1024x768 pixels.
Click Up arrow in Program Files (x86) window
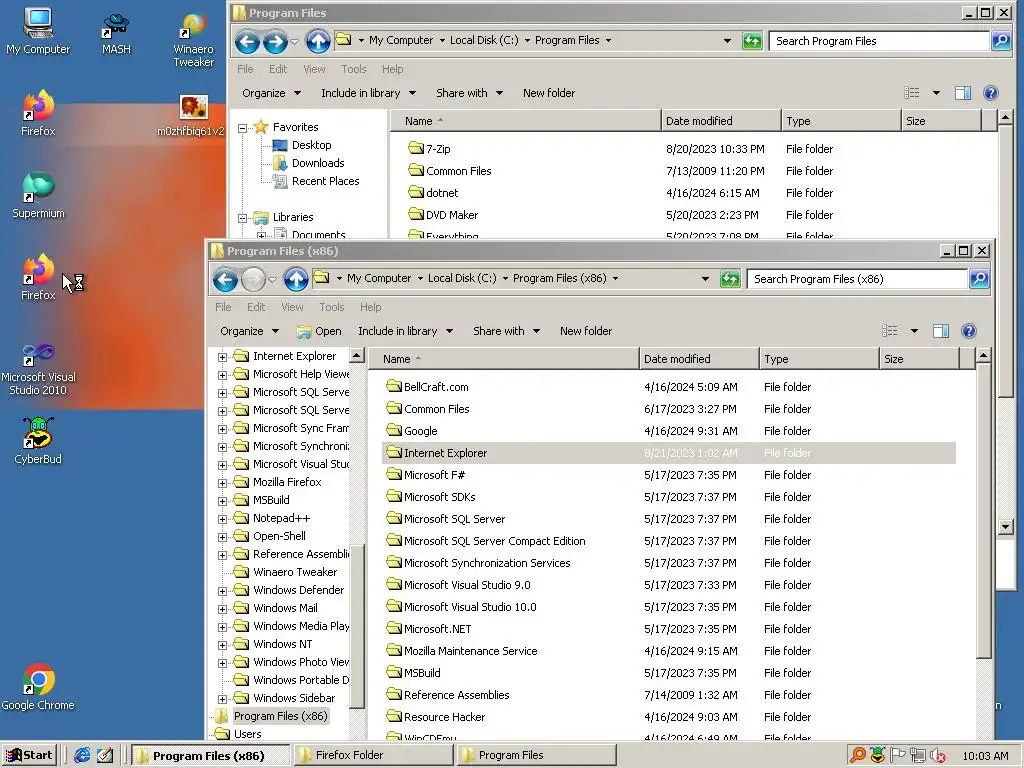click(x=296, y=280)
